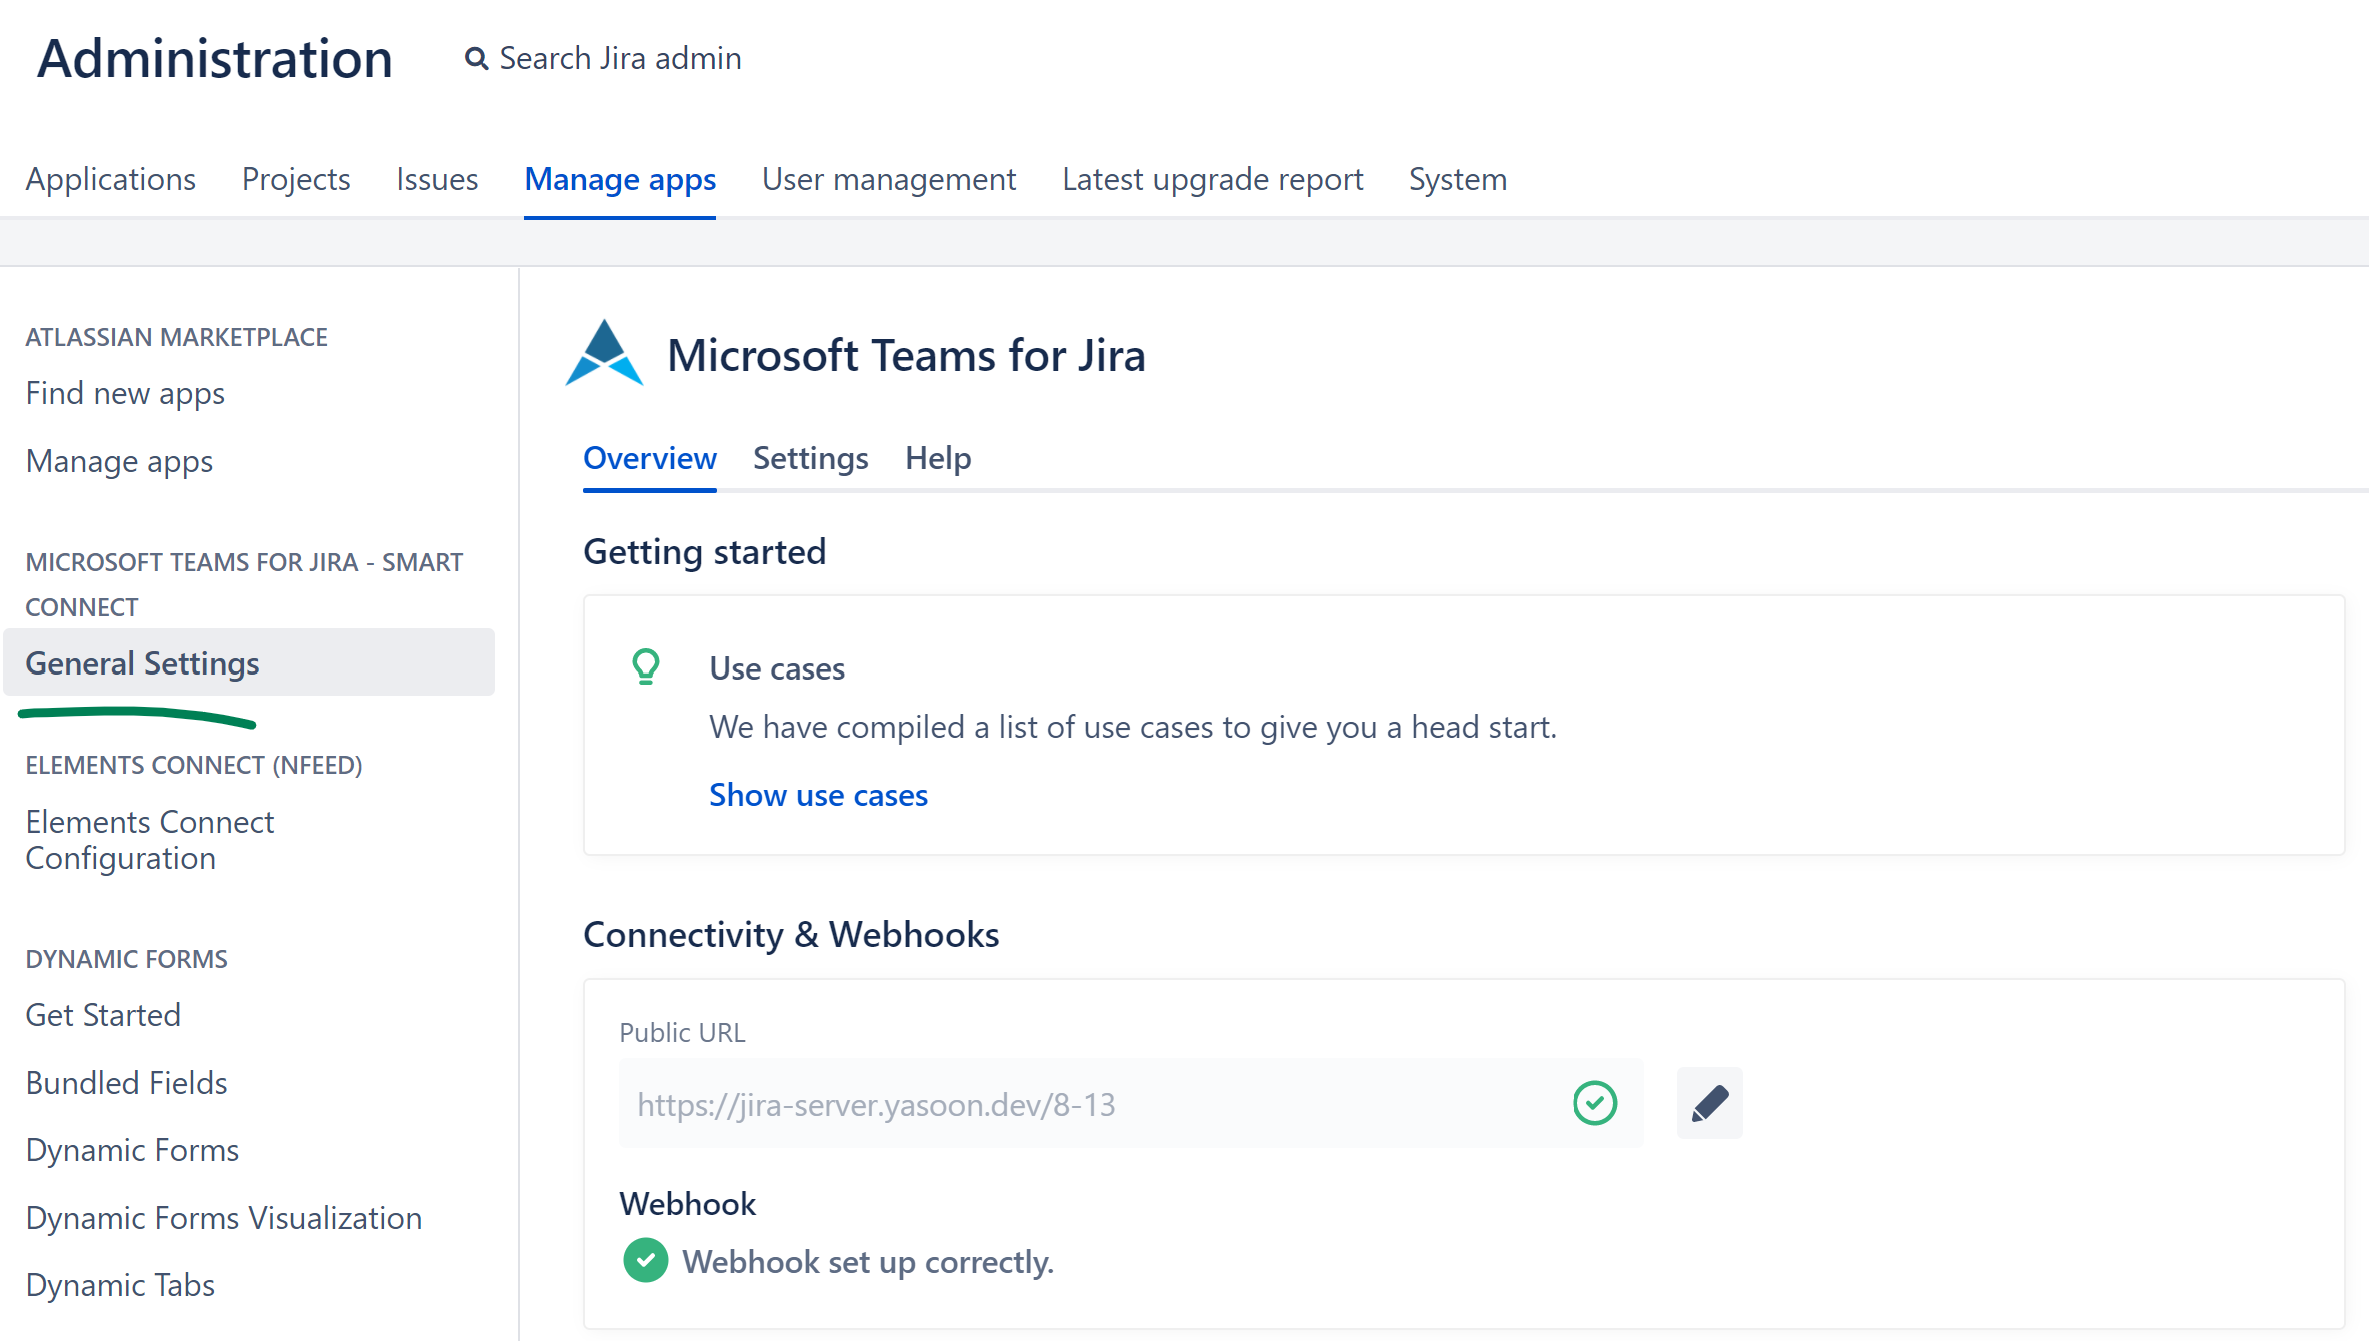Open Elements Connect Configuration
The height and width of the screenshot is (1341, 2369).
coord(150,840)
